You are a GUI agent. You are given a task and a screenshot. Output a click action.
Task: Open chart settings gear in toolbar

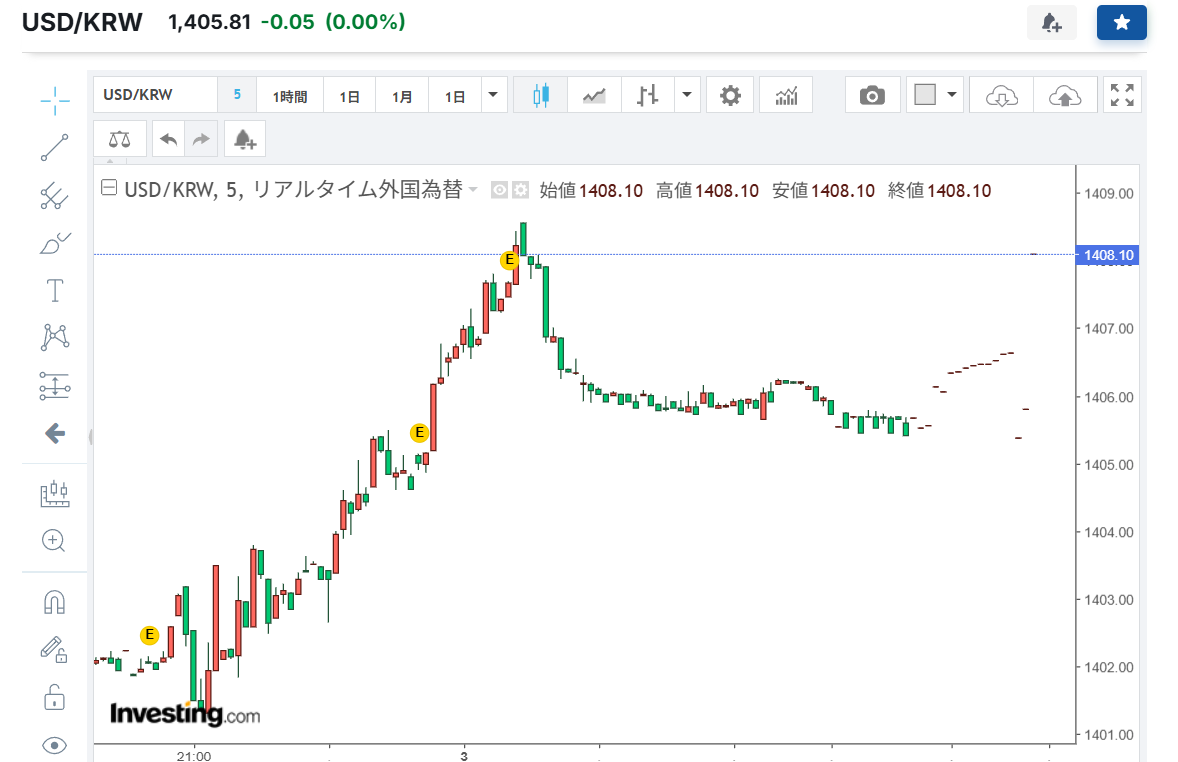(x=730, y=96)
